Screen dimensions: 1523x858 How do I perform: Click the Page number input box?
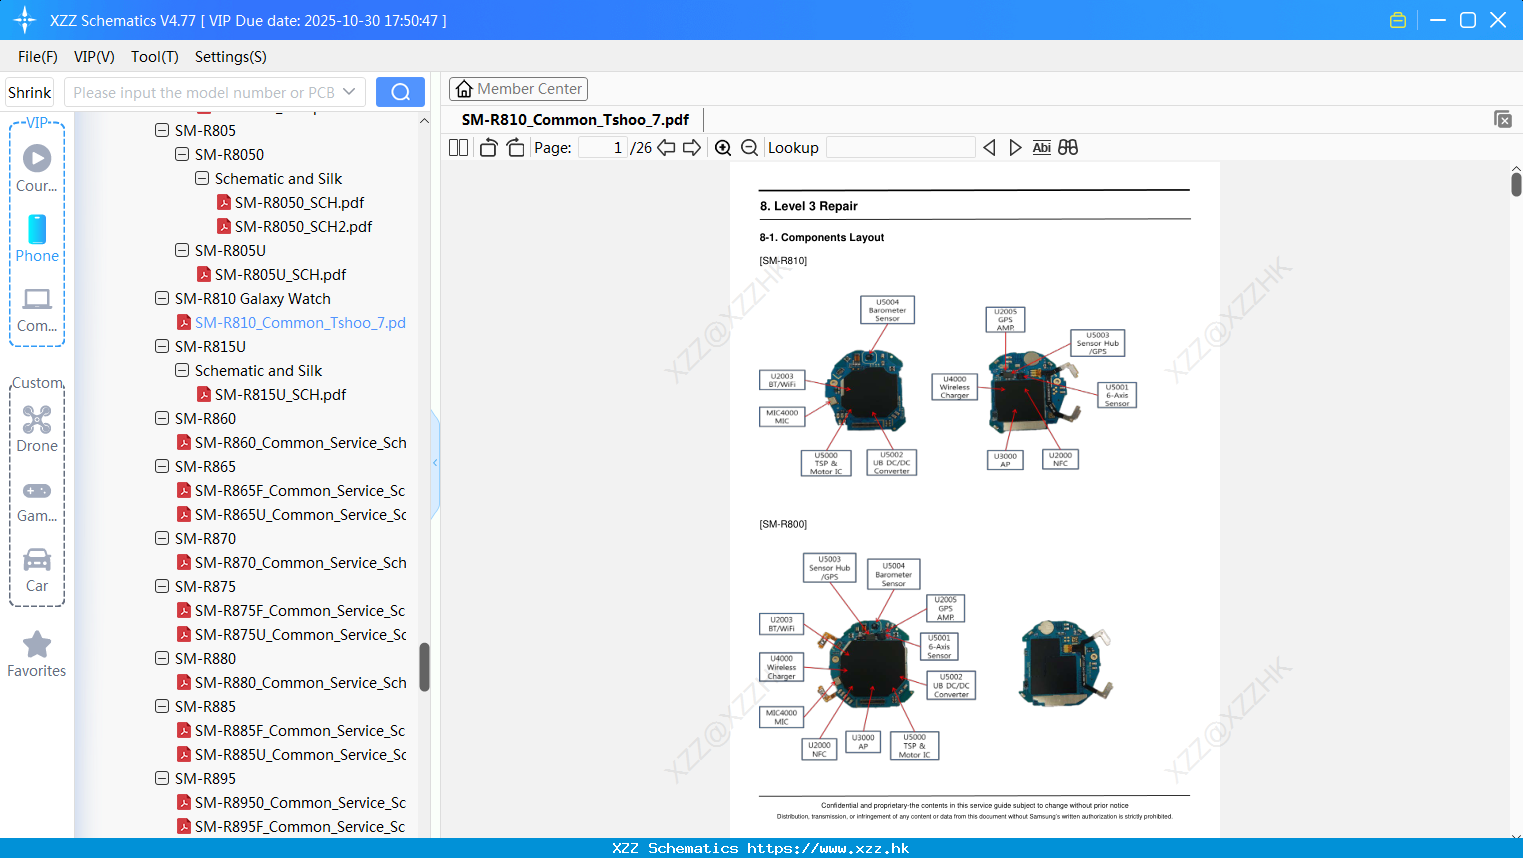[603, 147]
